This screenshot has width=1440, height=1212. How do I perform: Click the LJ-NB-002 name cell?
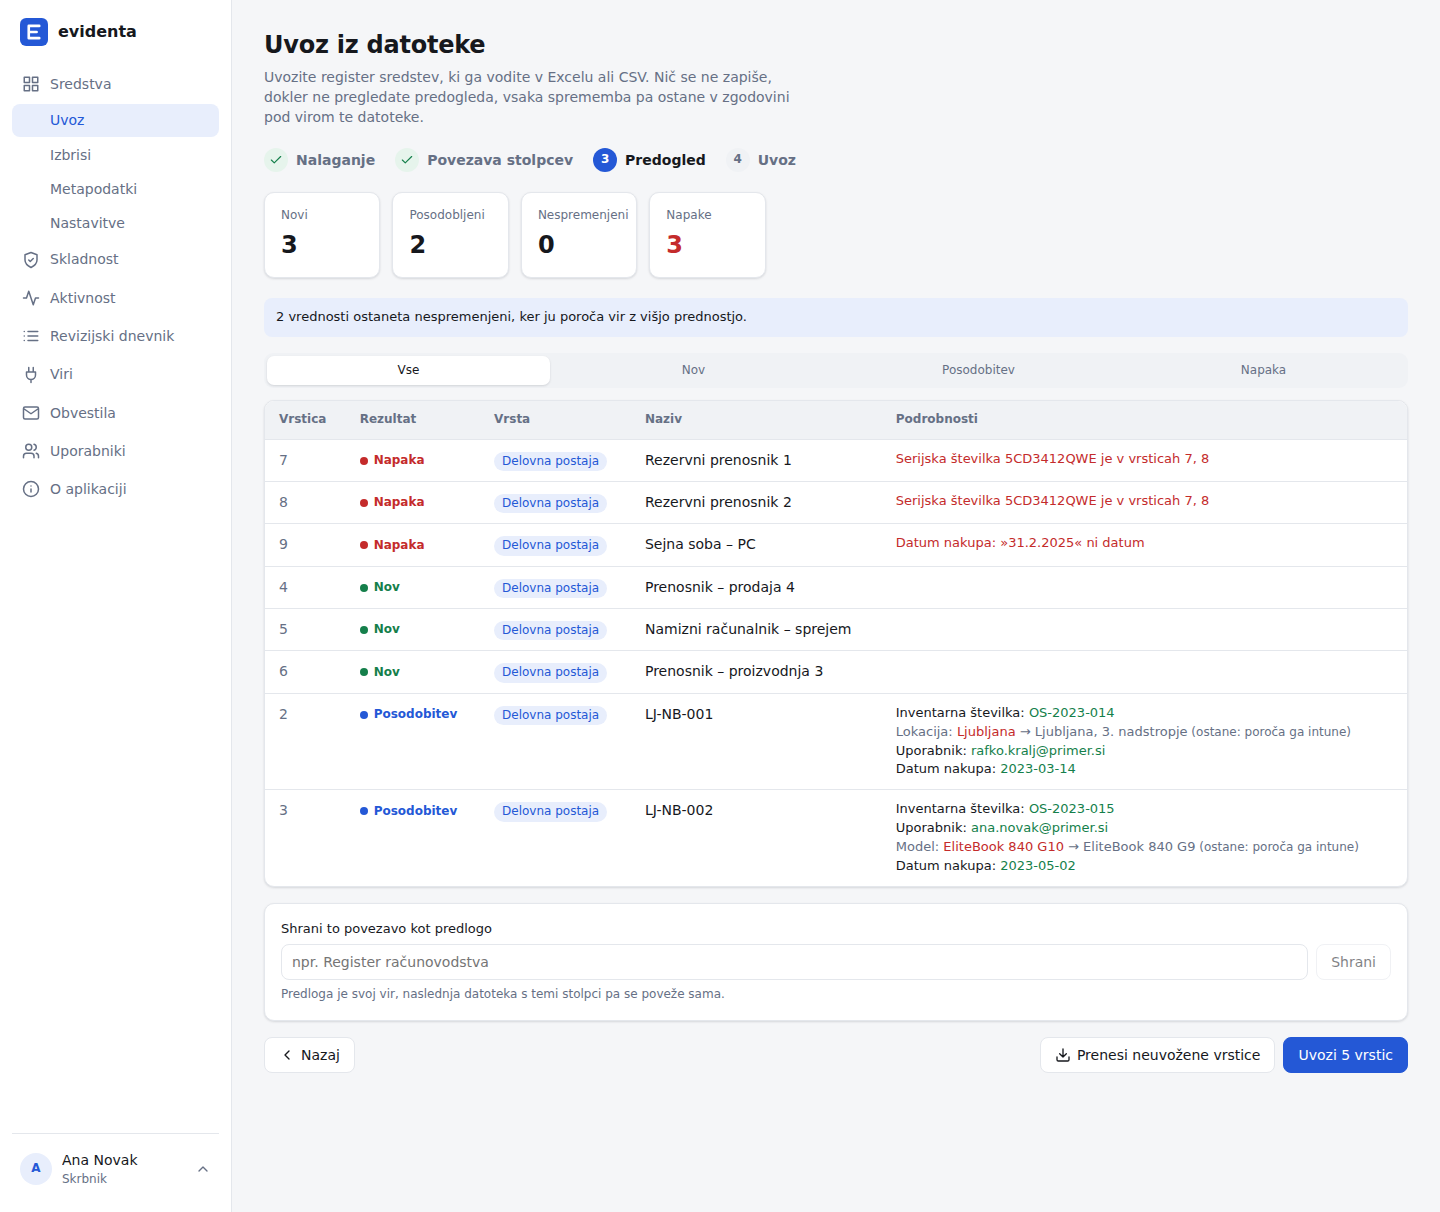[679, 810]
